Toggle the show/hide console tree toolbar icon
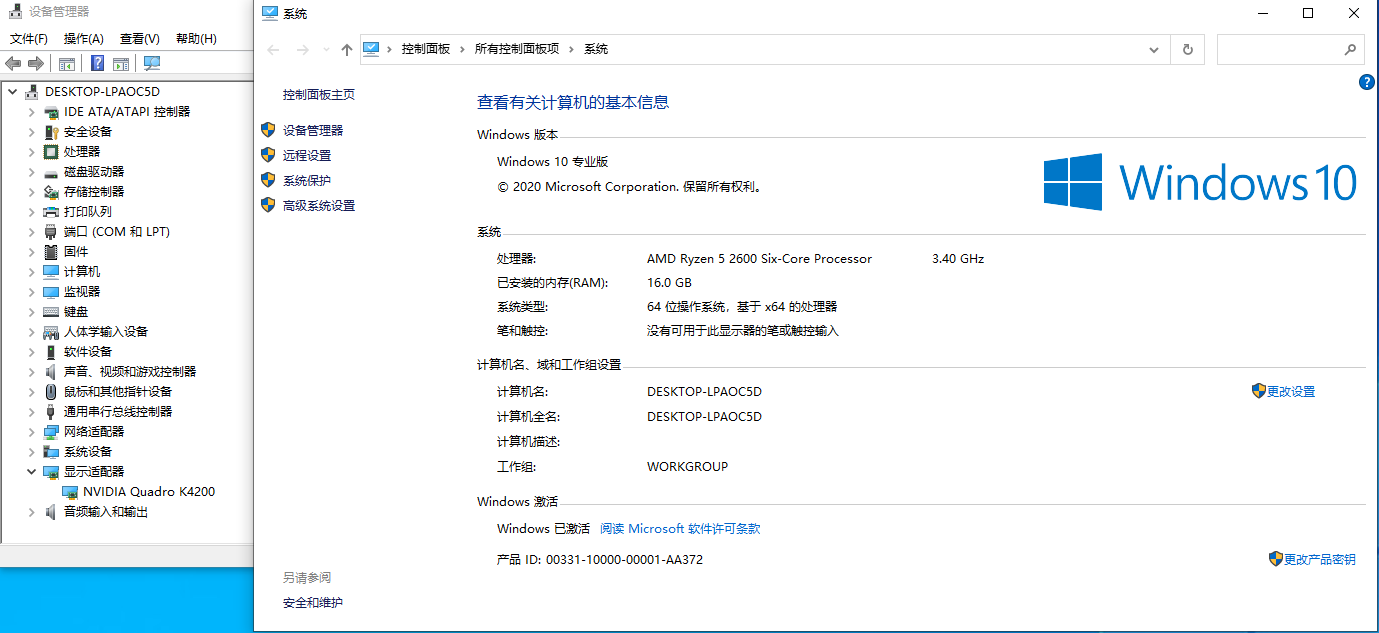 [x=66, y=64]
